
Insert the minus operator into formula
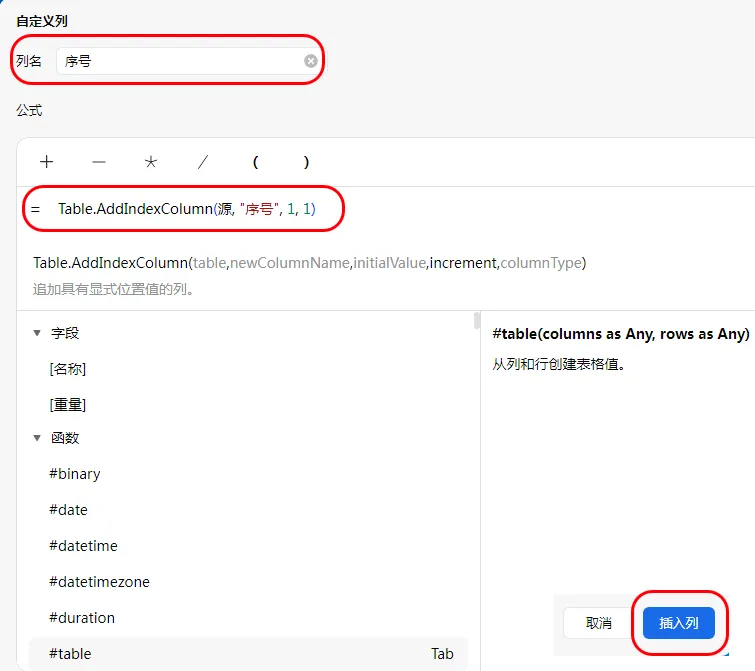[x=99, y=162]
